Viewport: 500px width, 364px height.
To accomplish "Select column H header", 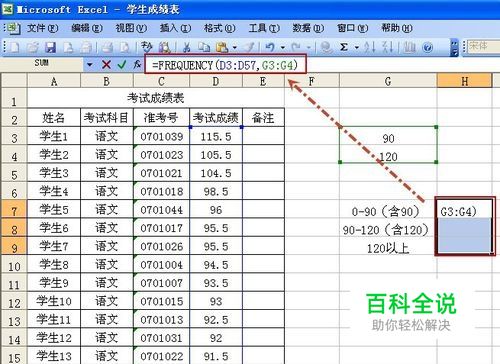I will [x=464, y=81].
